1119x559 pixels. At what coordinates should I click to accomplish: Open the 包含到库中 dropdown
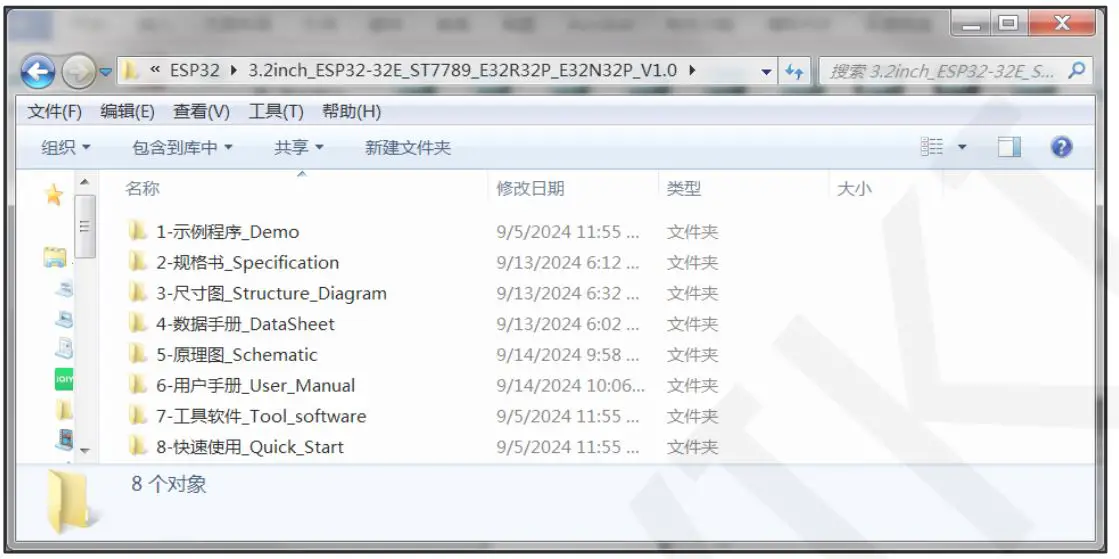coord(182,148)
